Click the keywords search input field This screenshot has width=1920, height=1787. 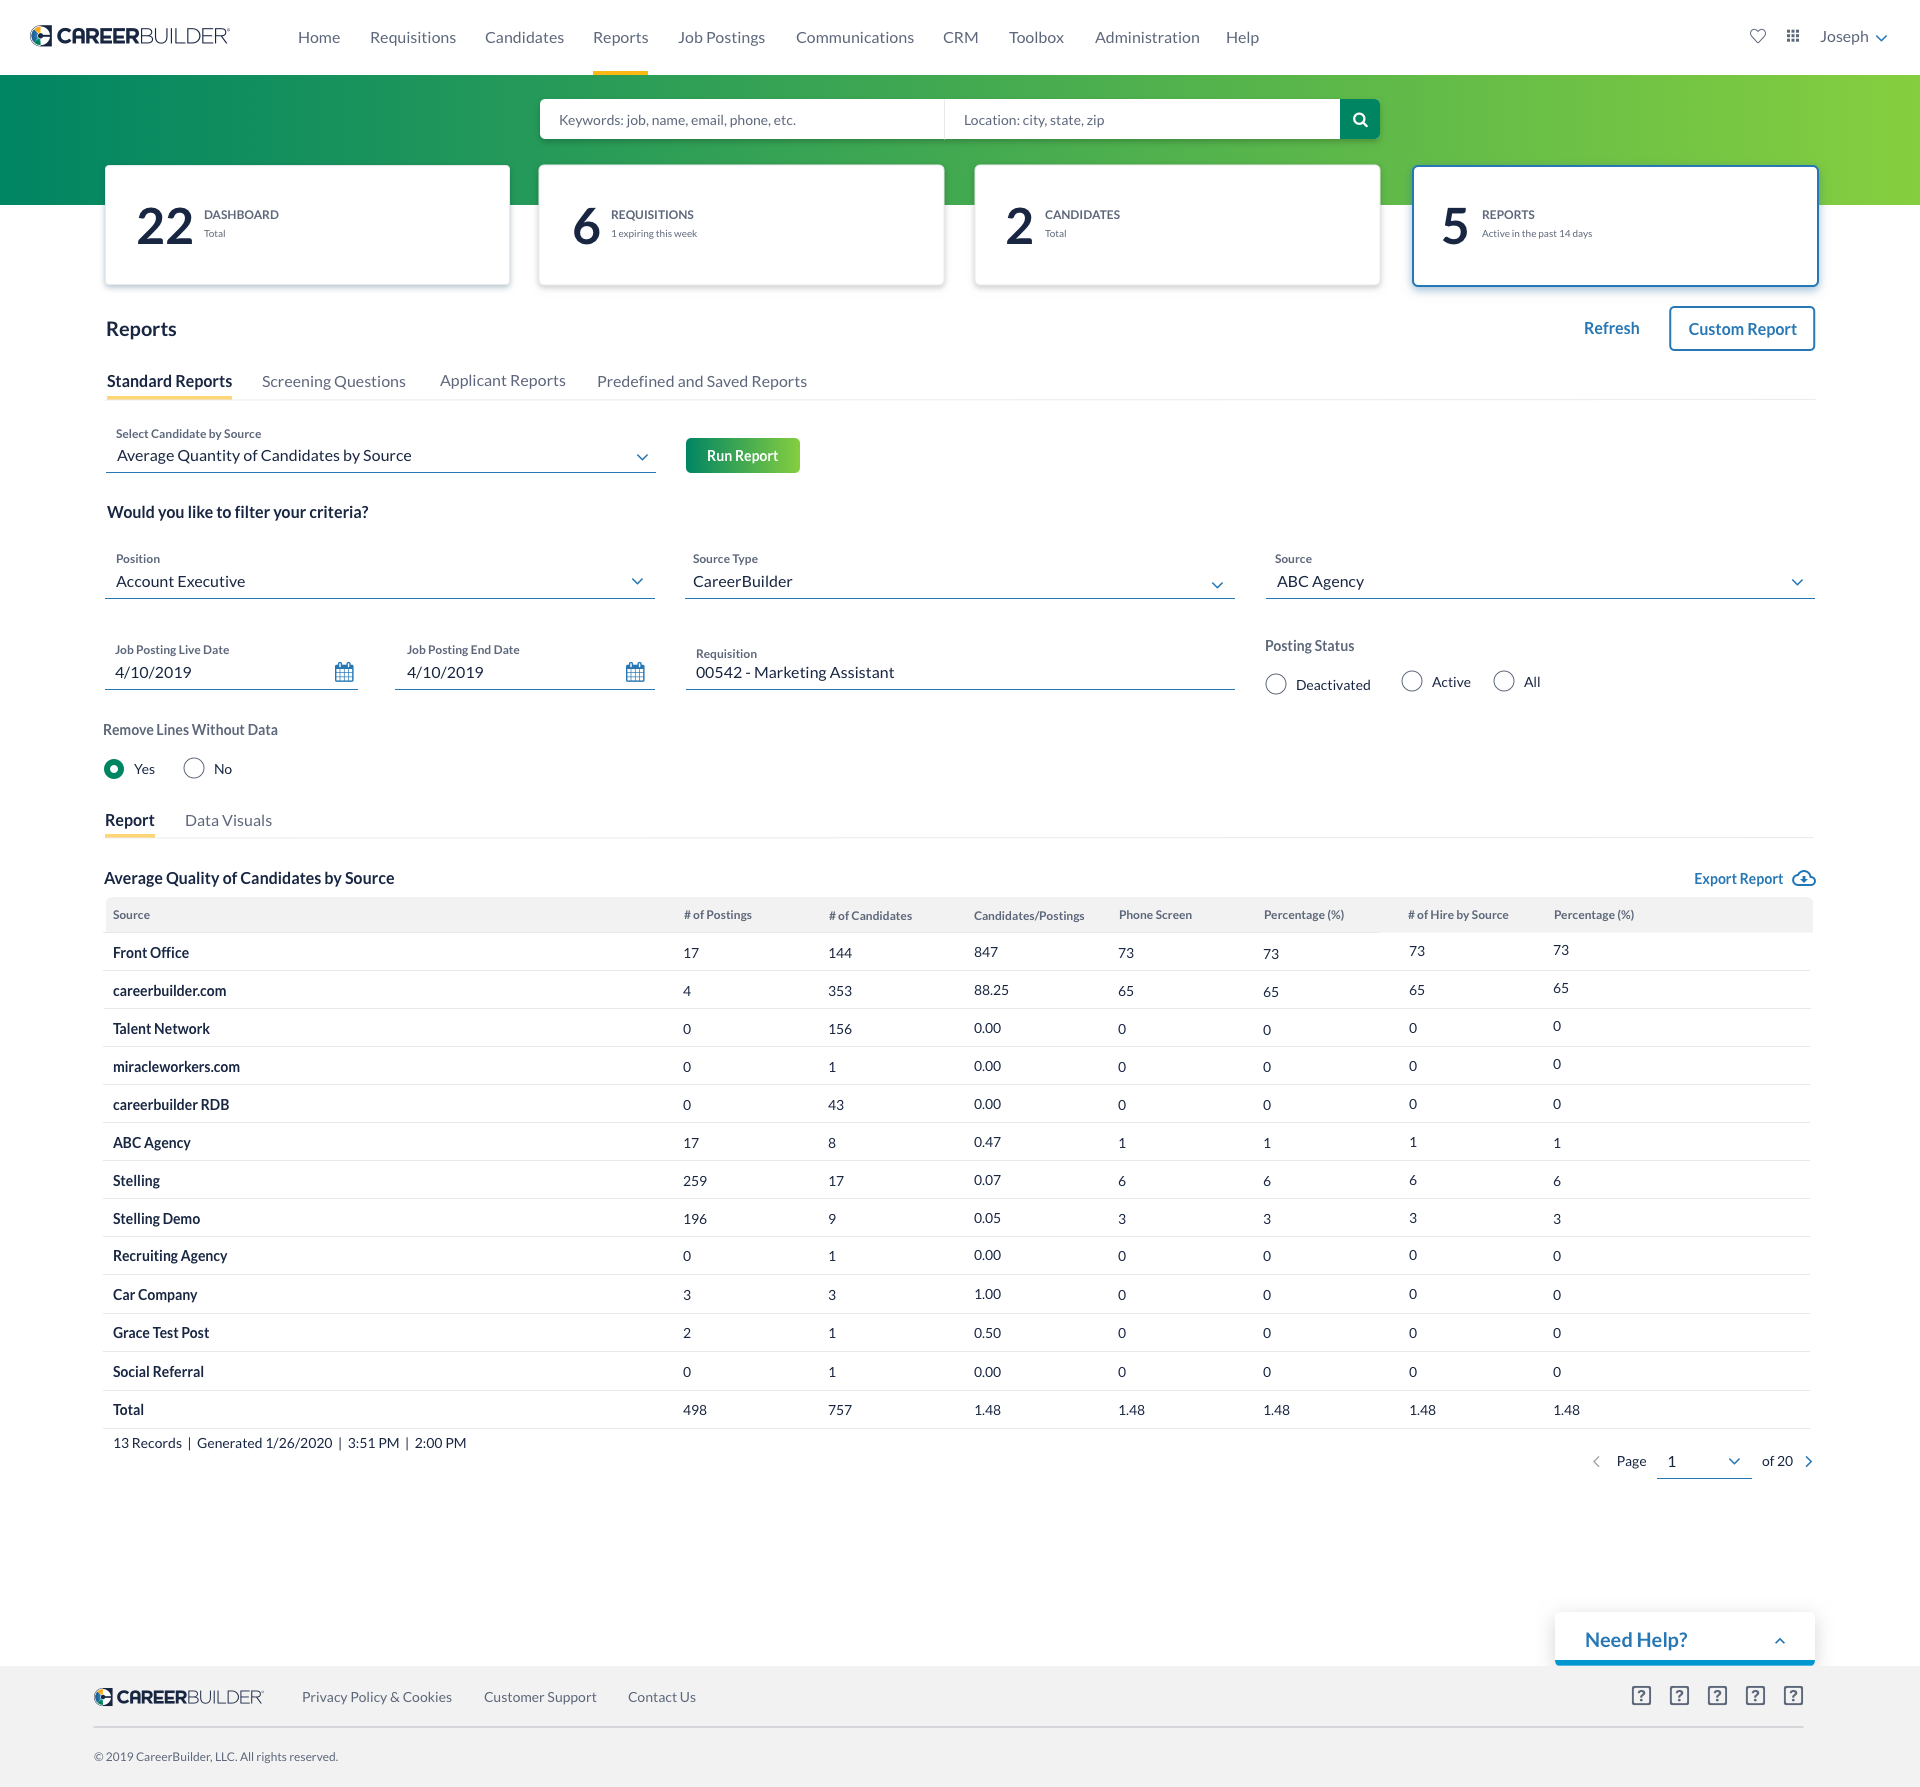coord(741,119)
